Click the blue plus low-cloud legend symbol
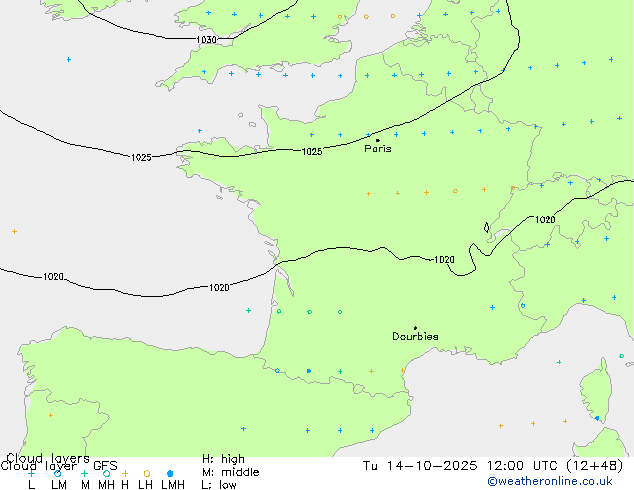Image resolution: width=634 pixels, height=490 pixels. pos(31,473)
